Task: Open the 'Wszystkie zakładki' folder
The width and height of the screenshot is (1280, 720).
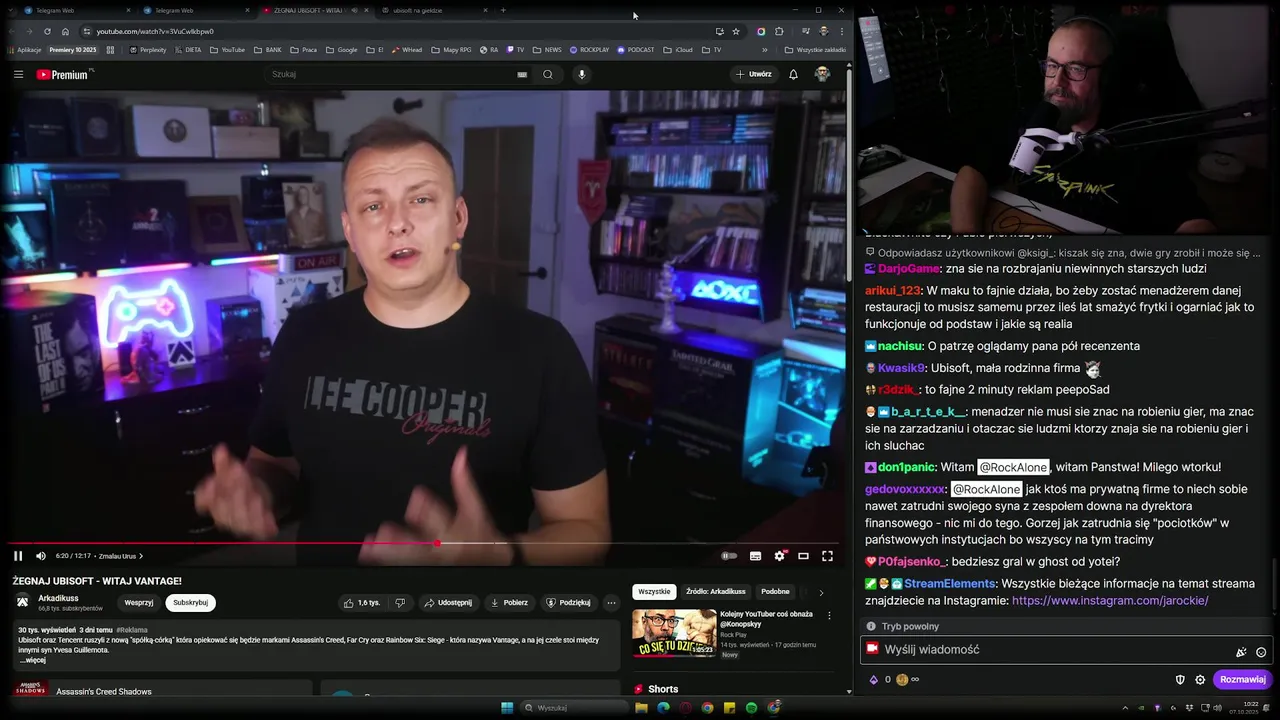Action: [815, 49]
